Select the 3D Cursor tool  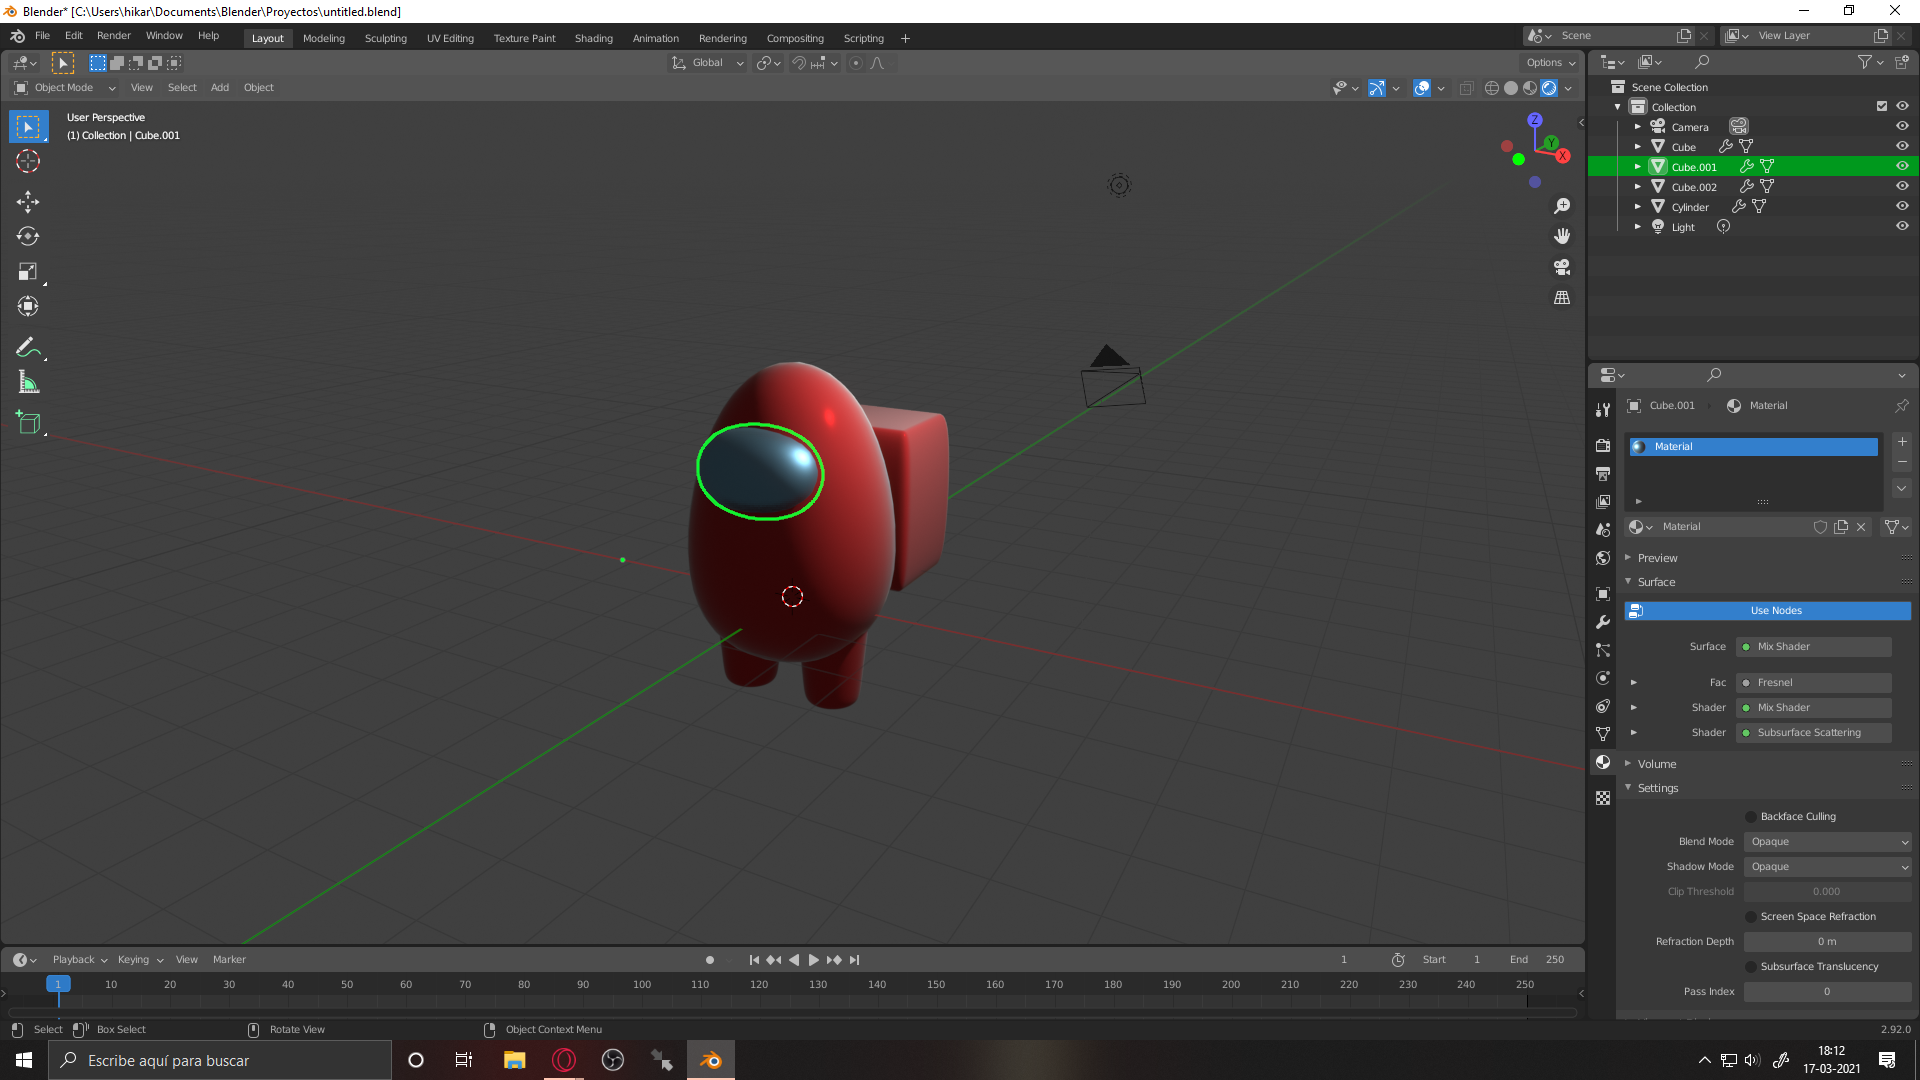(28, 161)
